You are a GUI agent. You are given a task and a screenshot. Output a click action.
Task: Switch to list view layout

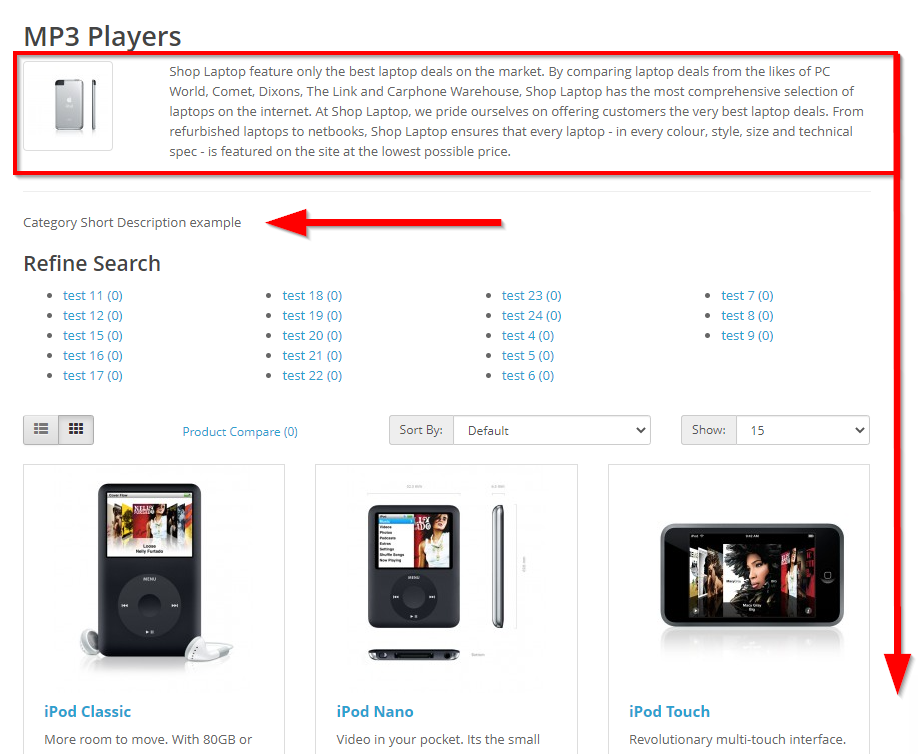[41, 430]
